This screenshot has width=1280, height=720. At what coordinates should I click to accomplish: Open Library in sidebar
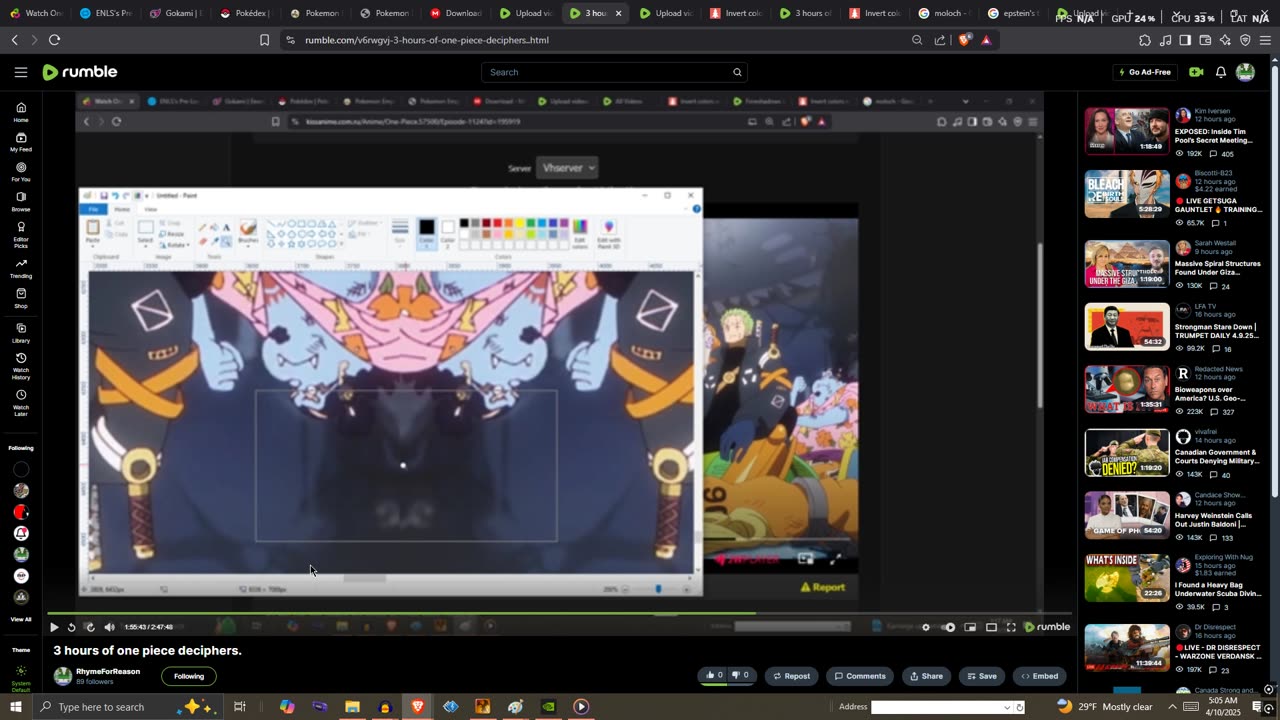[x=21, y=333]
